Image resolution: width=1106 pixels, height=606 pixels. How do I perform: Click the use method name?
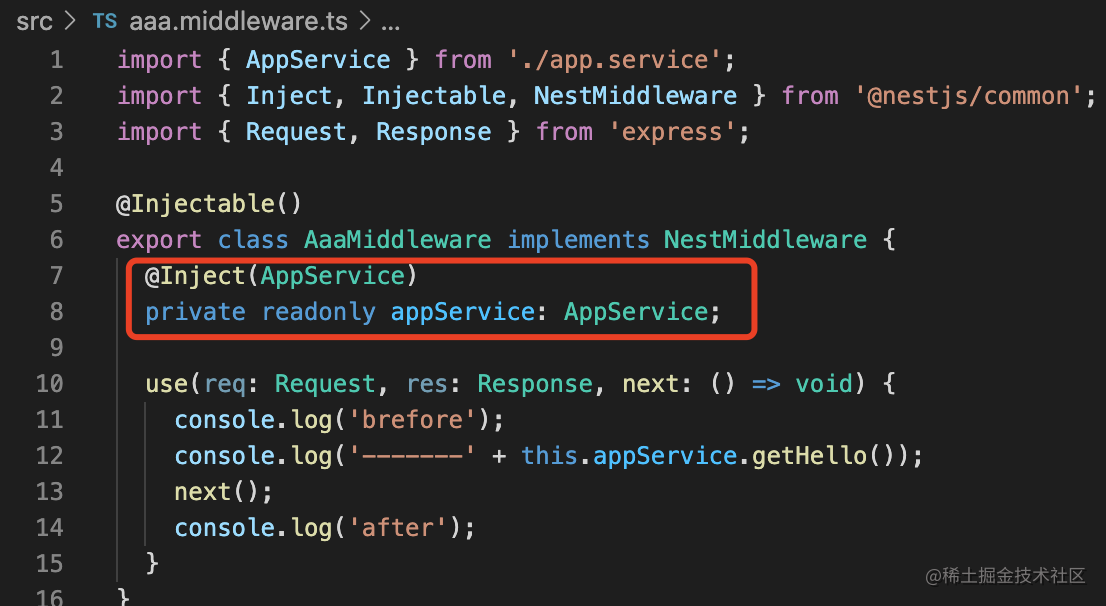[x=166, y=383]
